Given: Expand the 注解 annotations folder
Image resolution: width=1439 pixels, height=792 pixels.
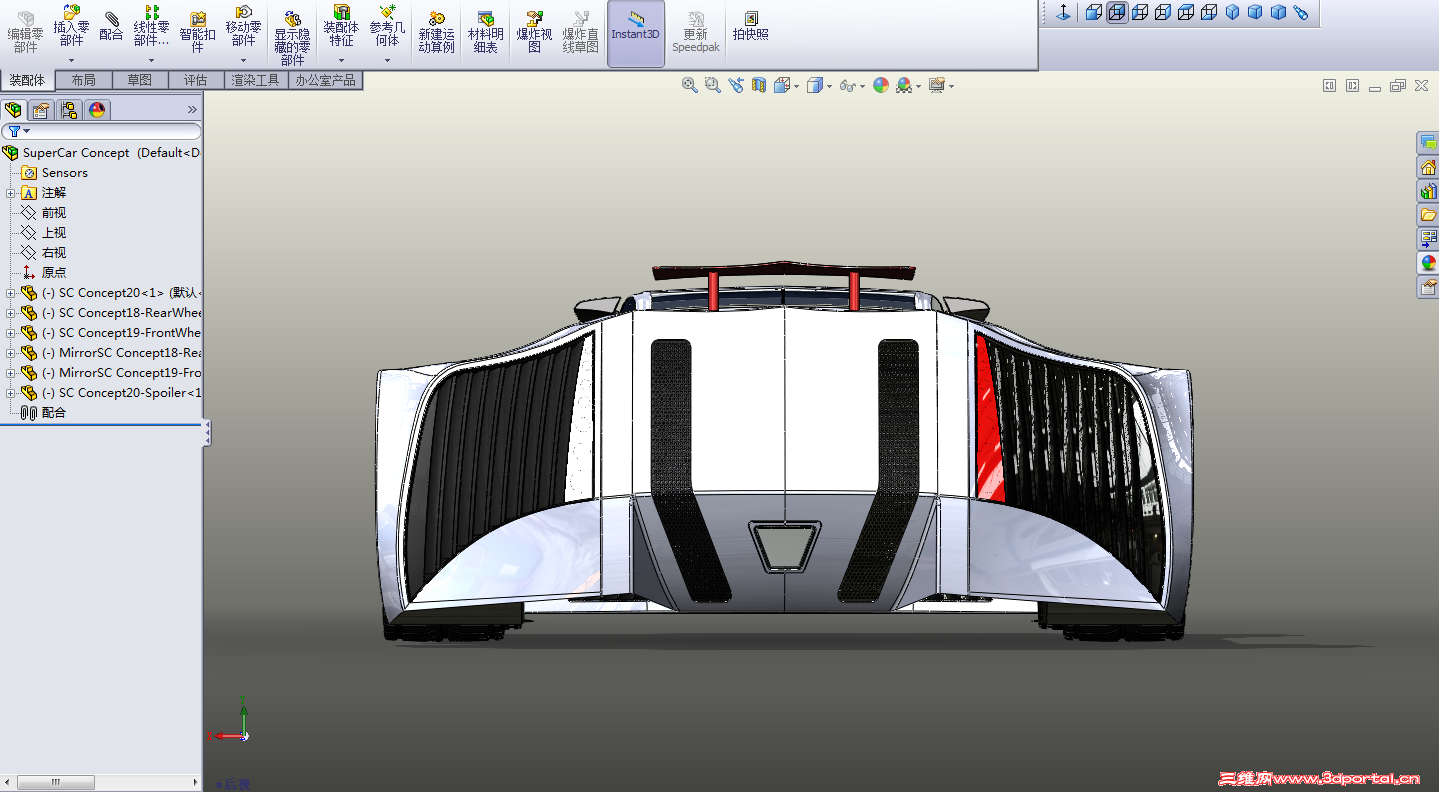Looking at the screenshot, I should coord(10,193).
